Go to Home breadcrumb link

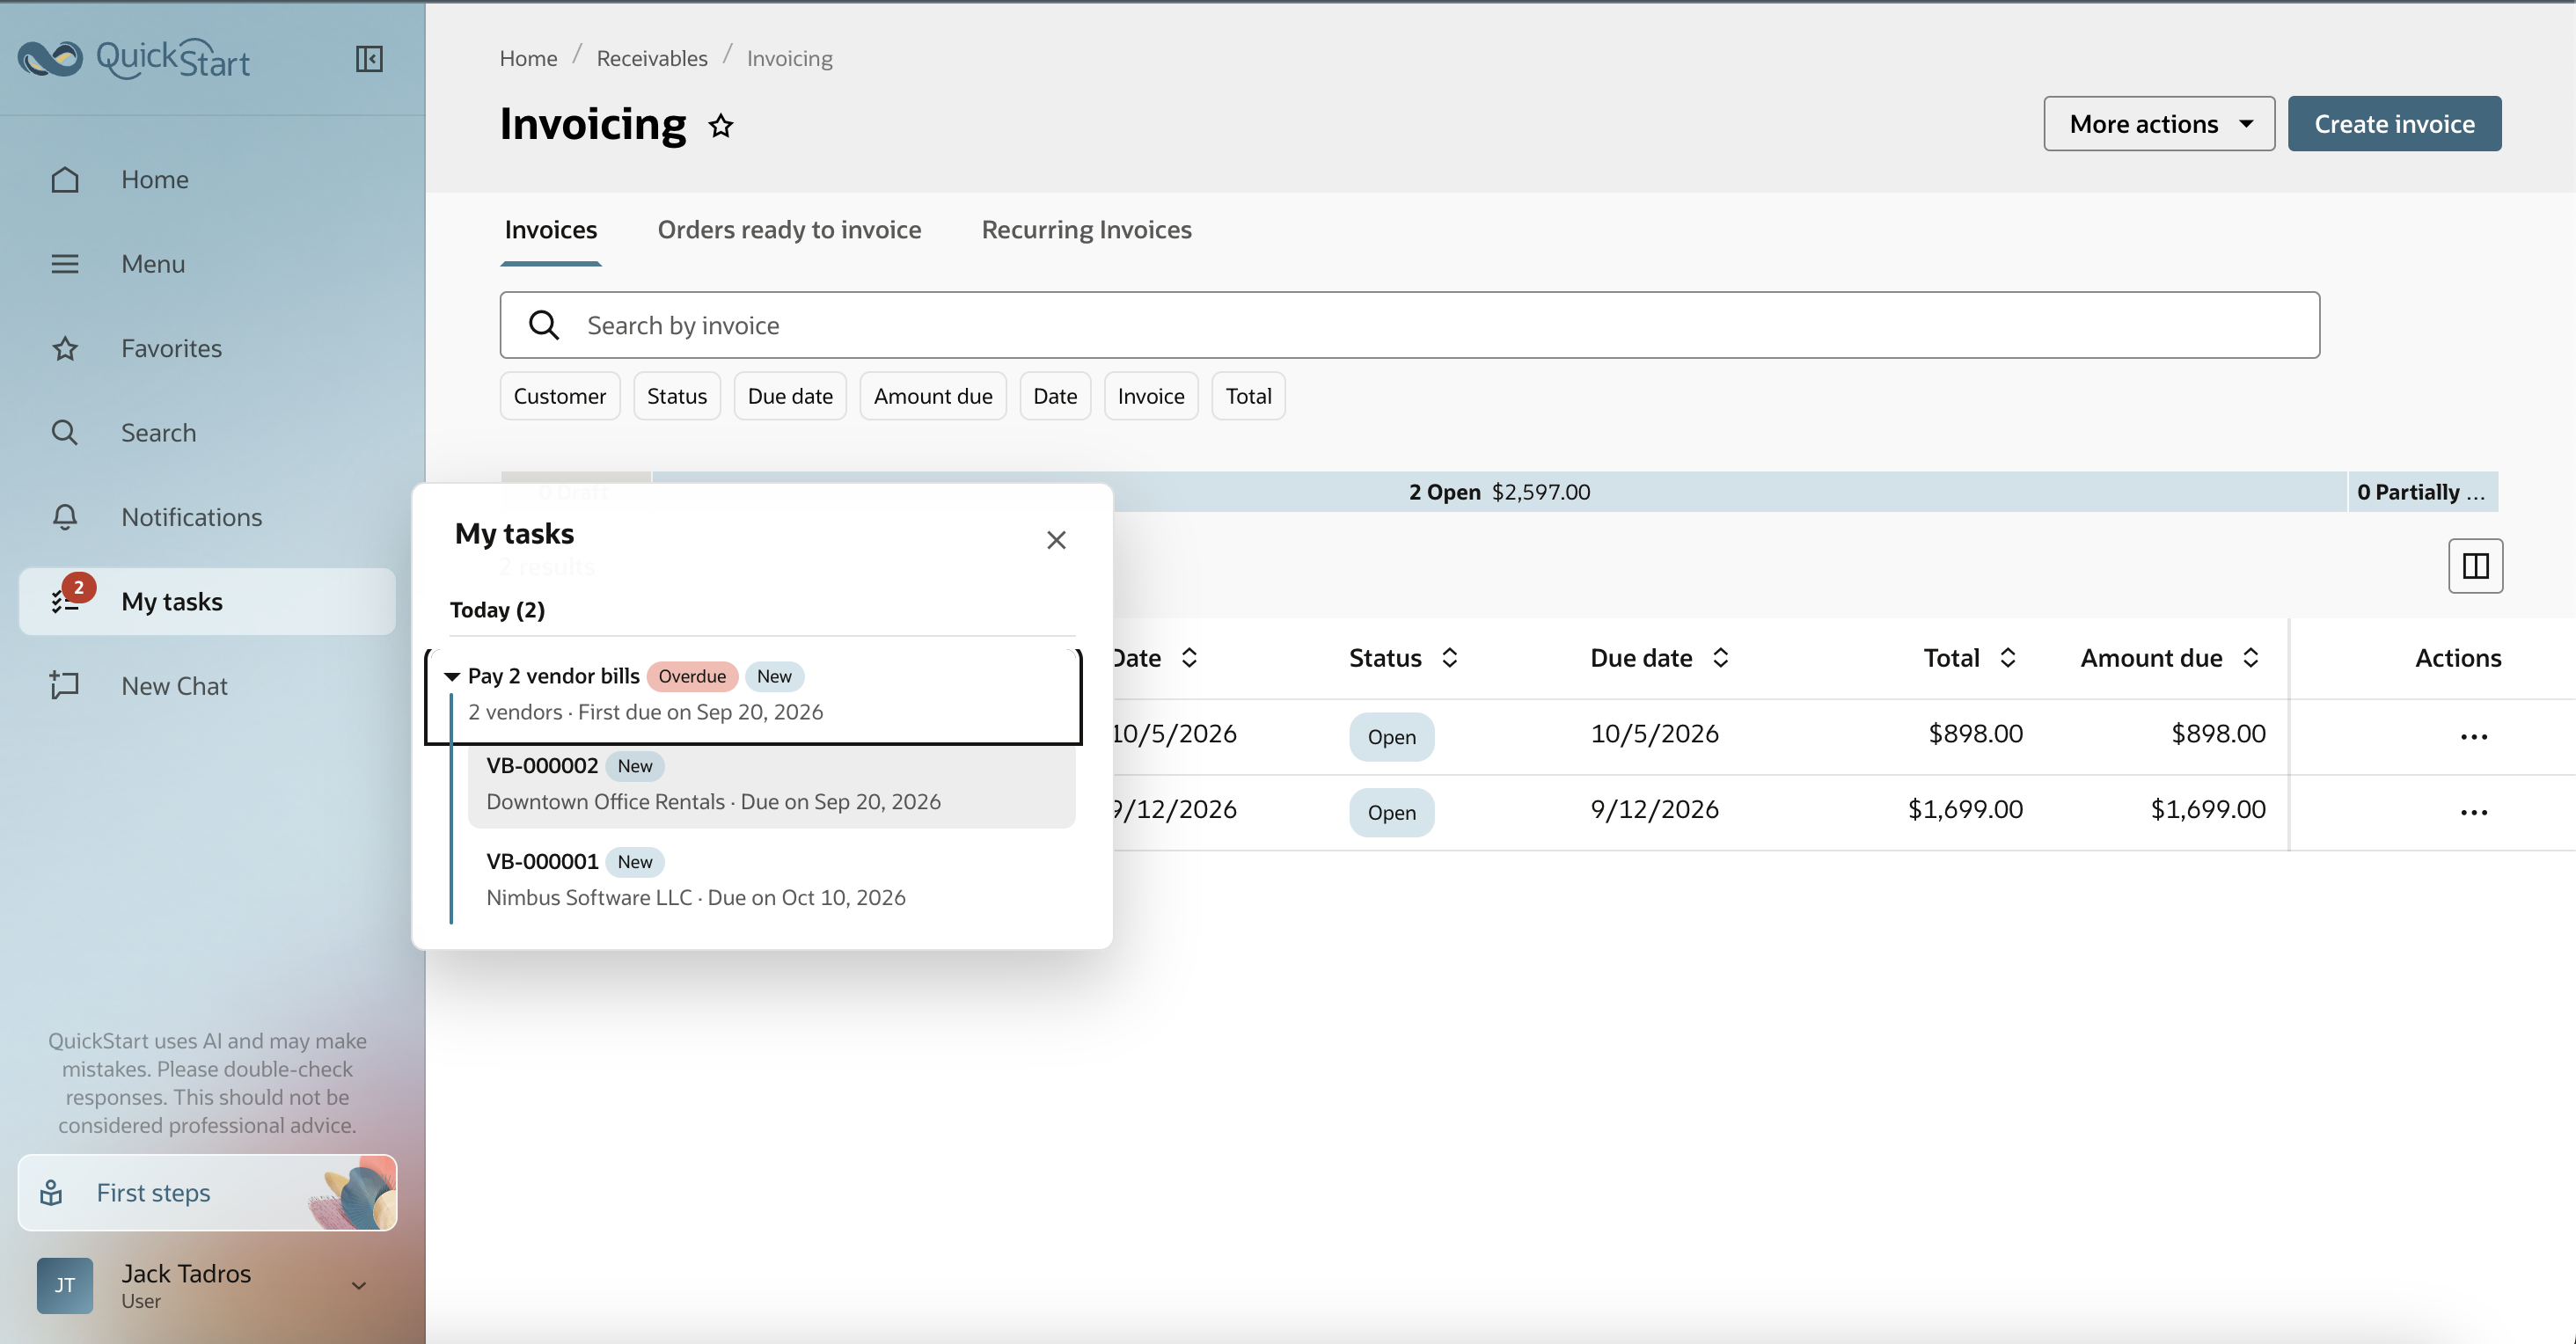pos(528,58)
